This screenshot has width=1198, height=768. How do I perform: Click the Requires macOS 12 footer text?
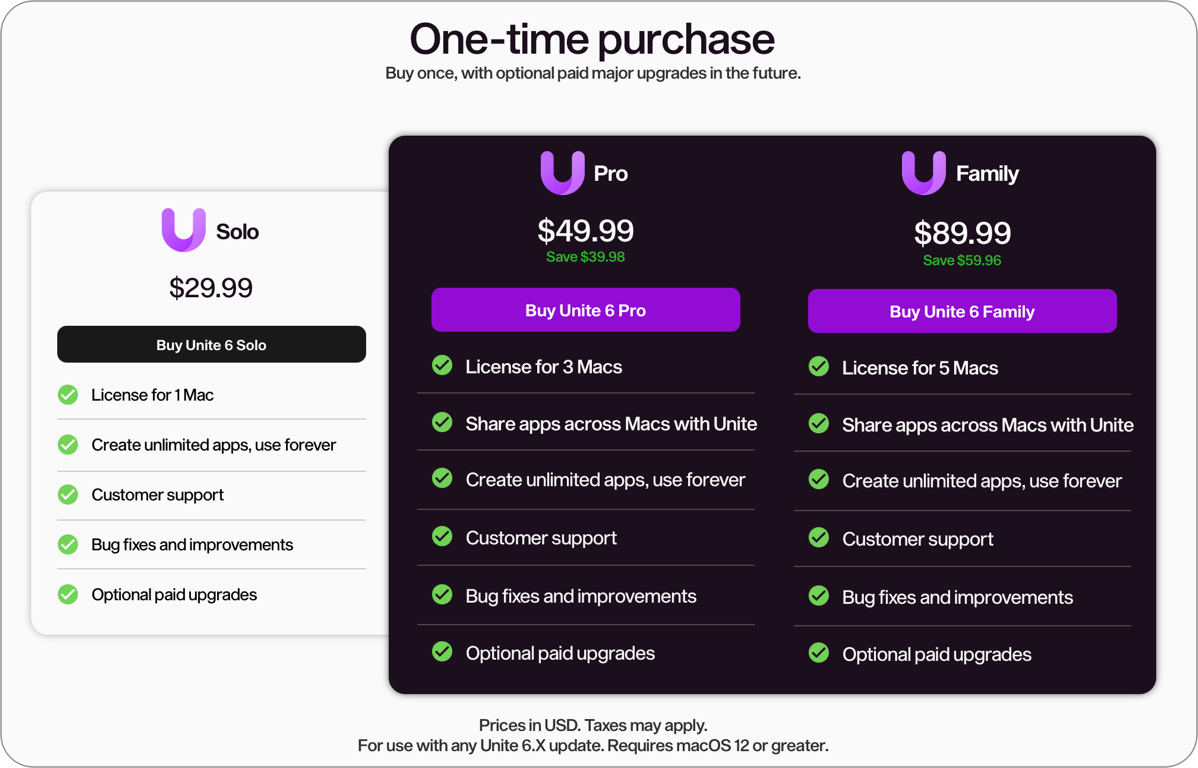[594, 745]
